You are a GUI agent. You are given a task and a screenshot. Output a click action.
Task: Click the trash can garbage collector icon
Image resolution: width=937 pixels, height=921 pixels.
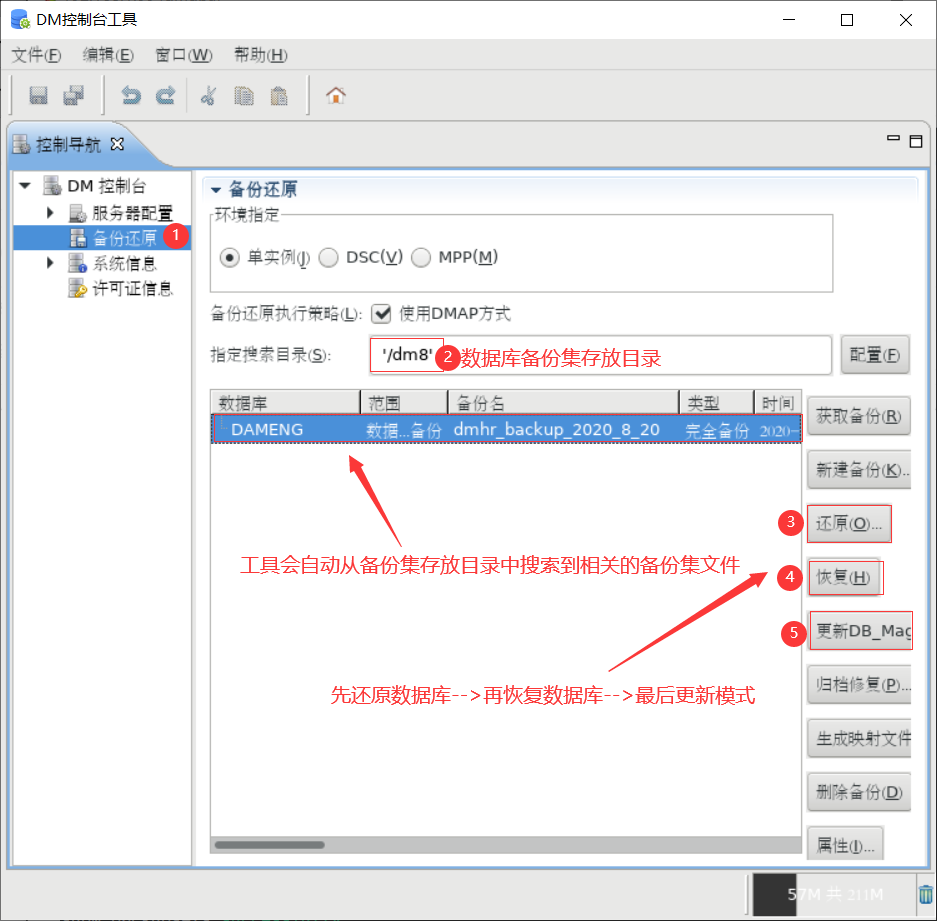pyautogui.click(x=926, y=894)
